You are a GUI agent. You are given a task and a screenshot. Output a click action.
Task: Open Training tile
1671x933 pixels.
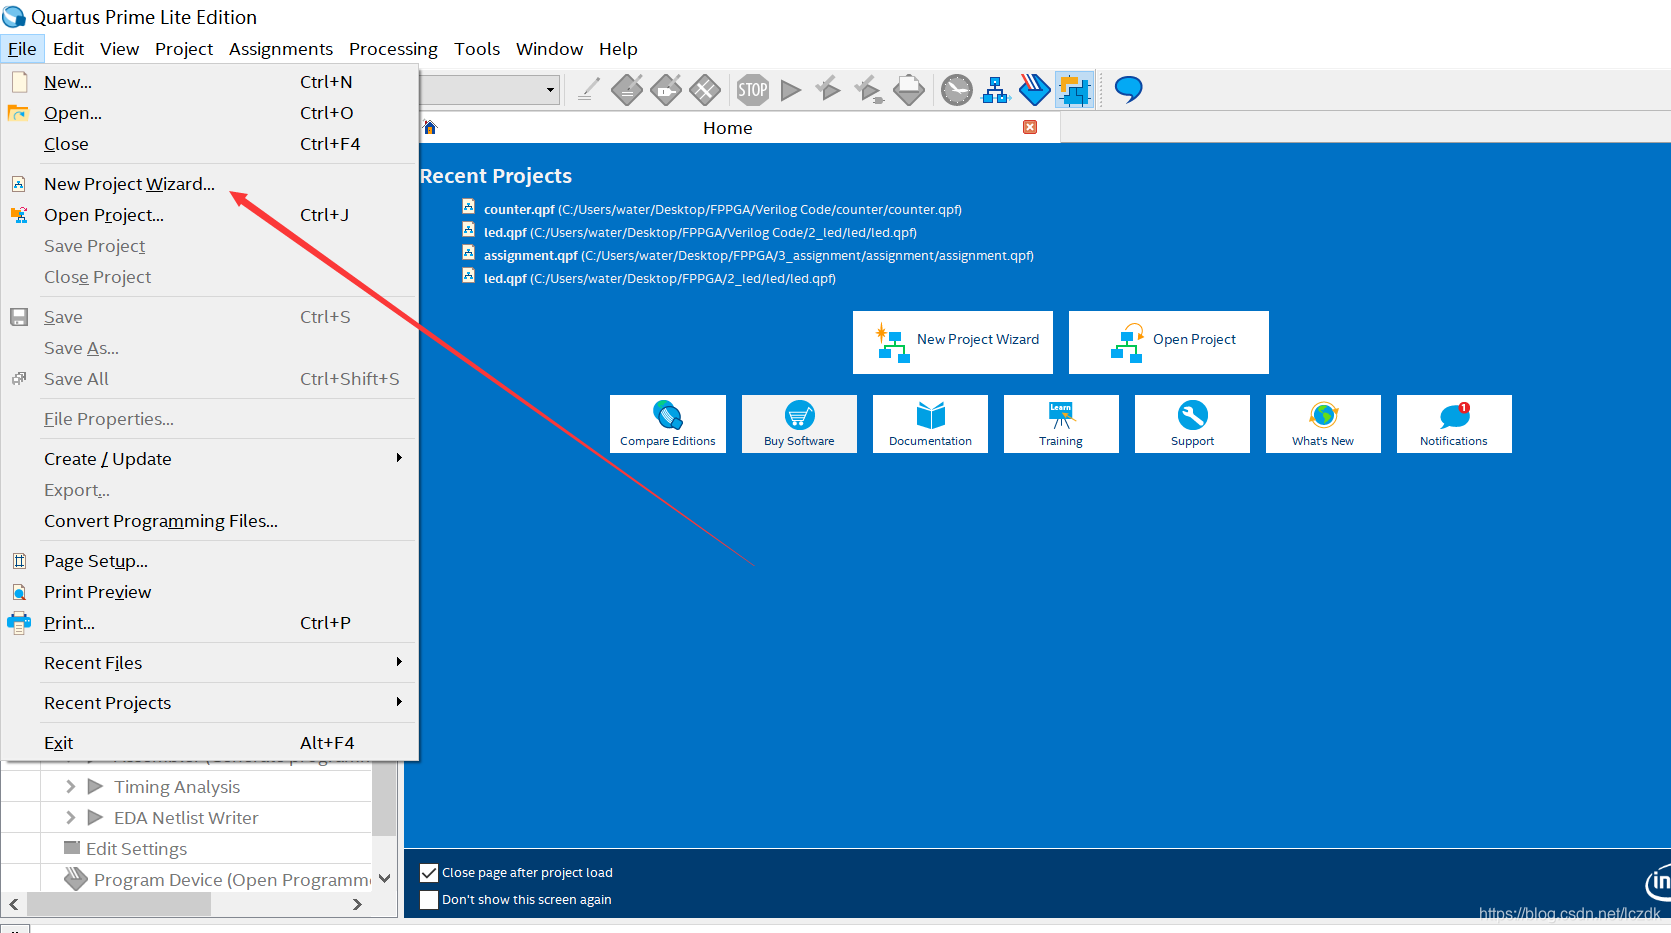point(1061,424)
